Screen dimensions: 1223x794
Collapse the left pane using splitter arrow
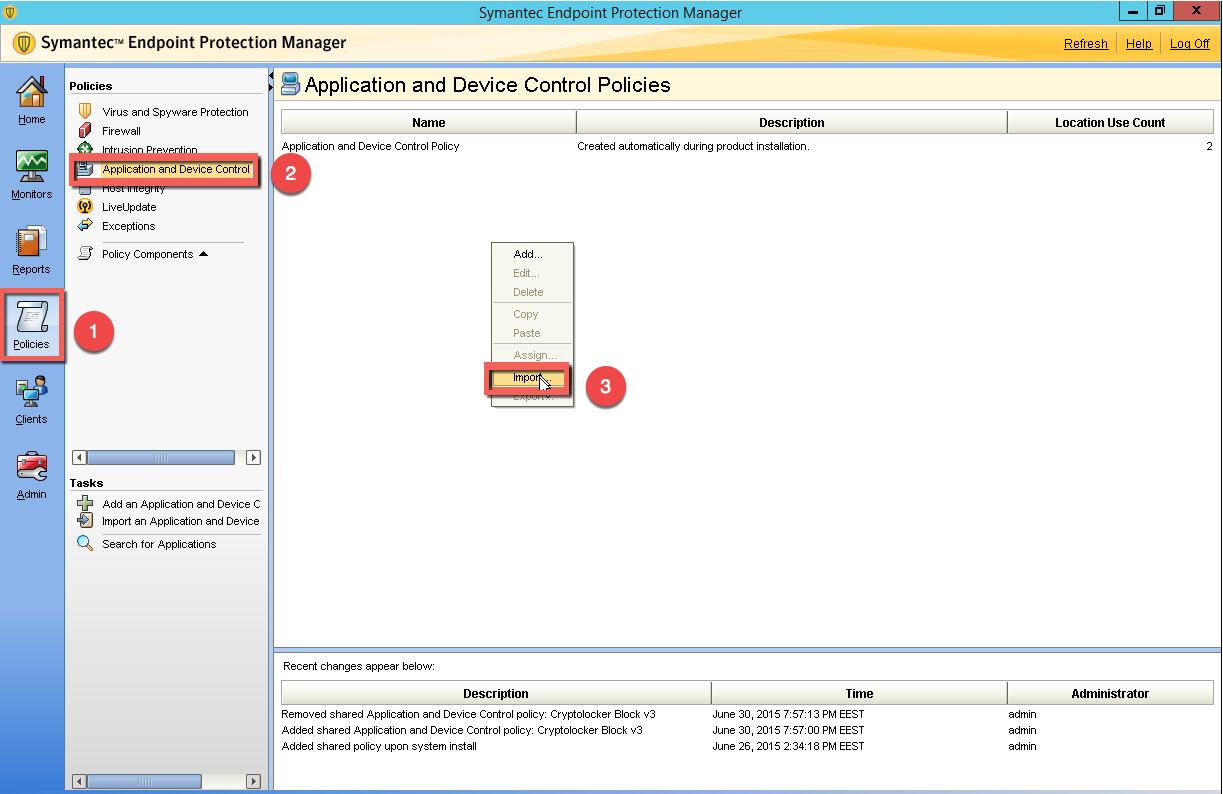click(x=271, y=76)
